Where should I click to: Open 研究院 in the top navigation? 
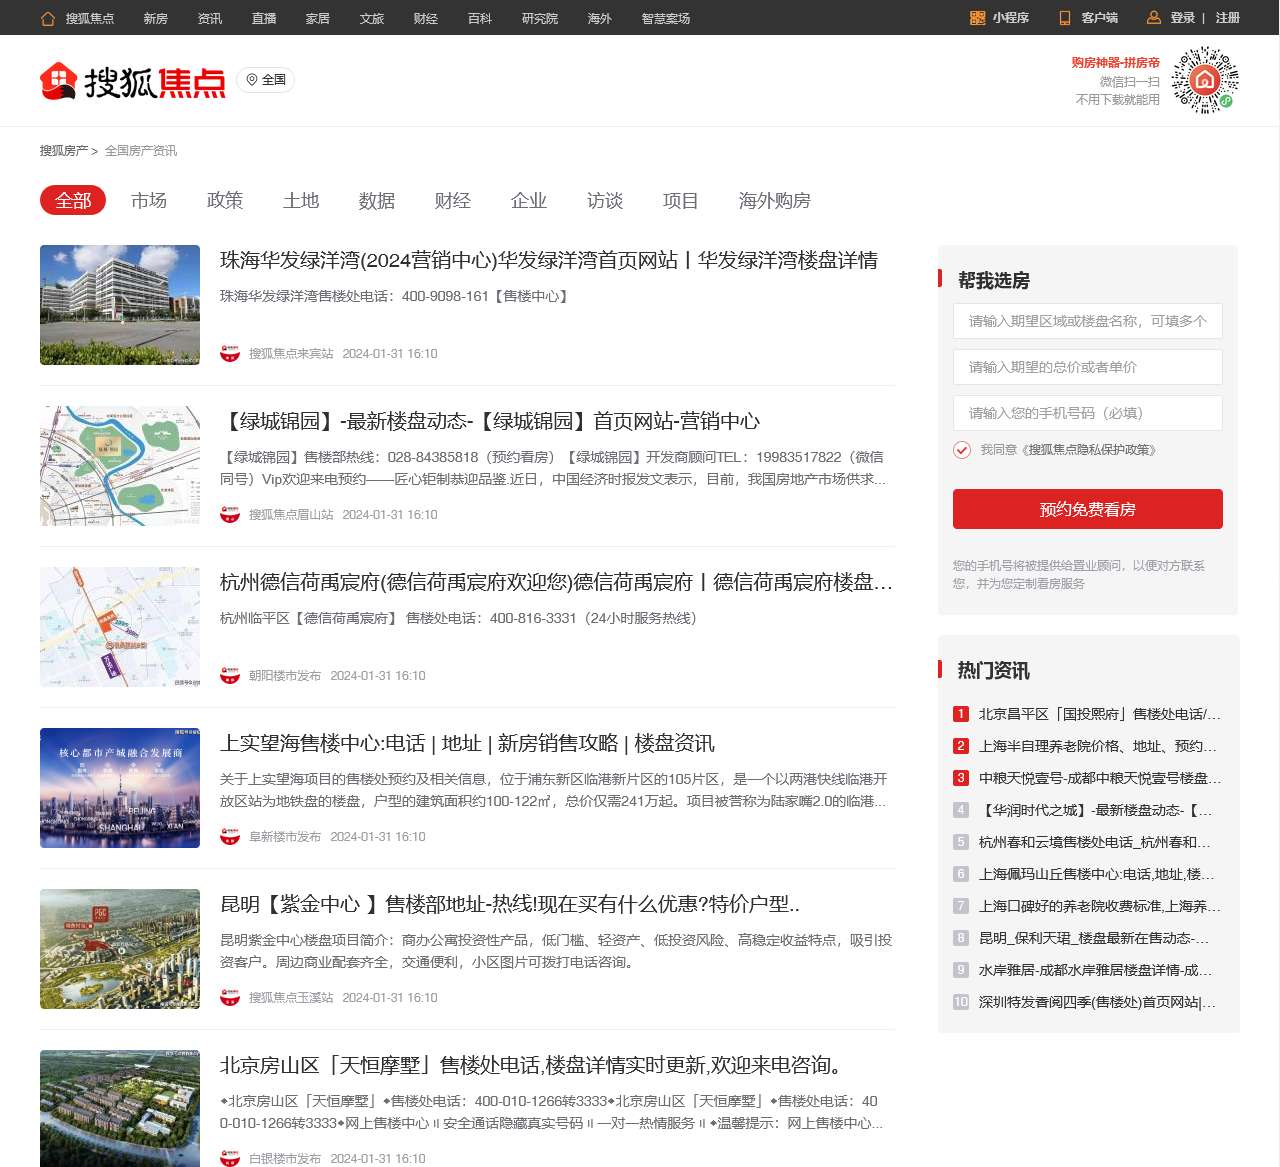click(x=539, y=18)
